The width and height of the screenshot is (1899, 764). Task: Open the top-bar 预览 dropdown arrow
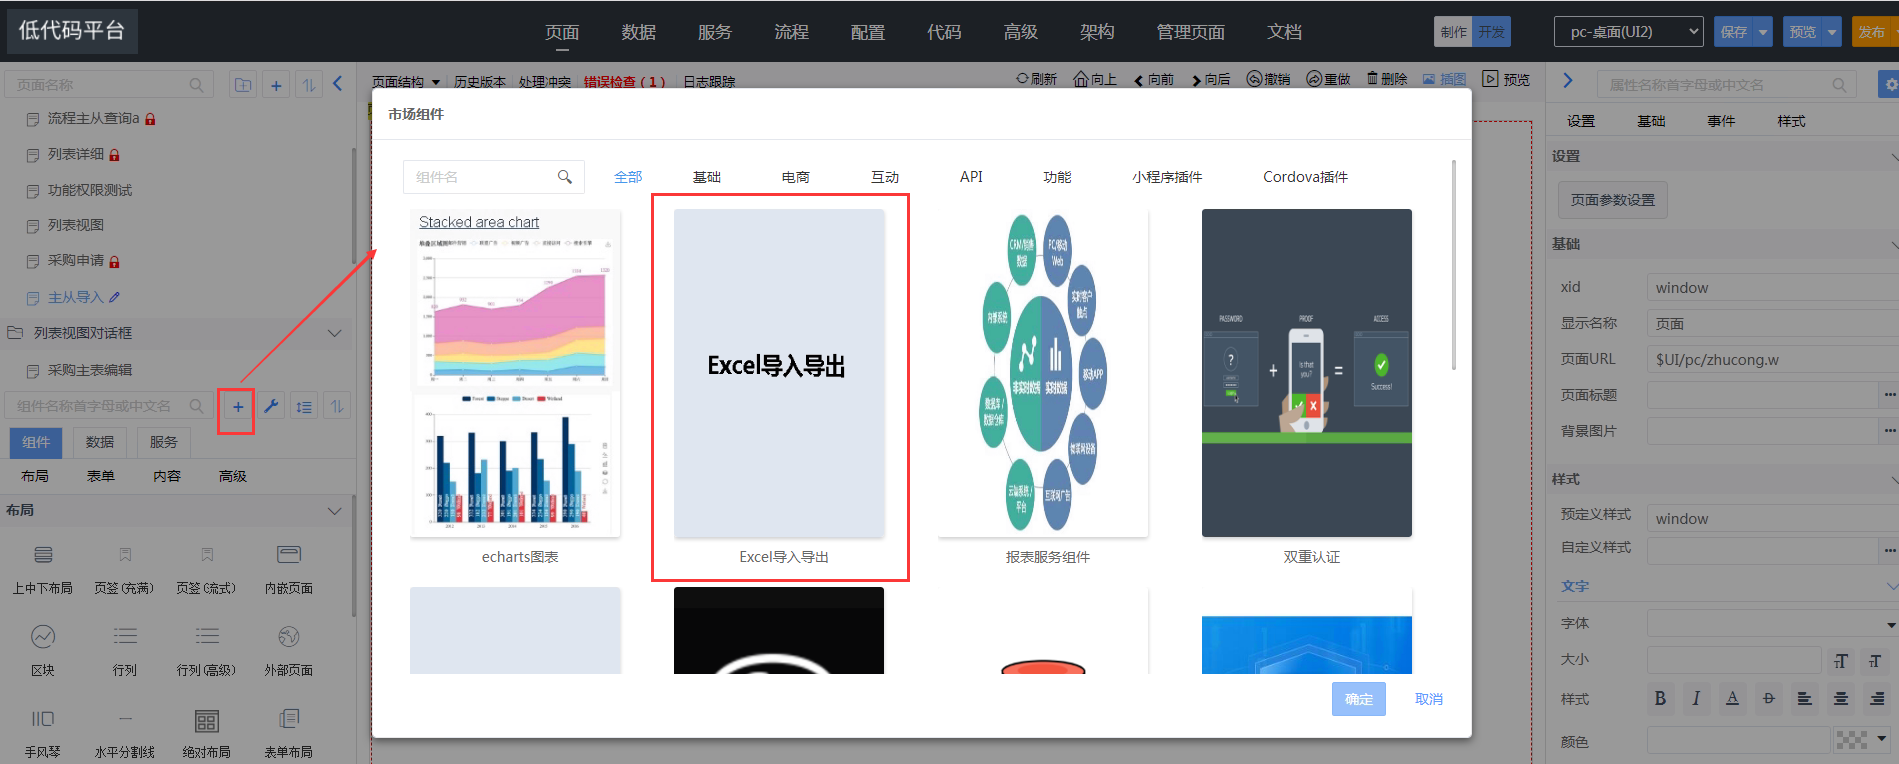tap(1832, 32)
